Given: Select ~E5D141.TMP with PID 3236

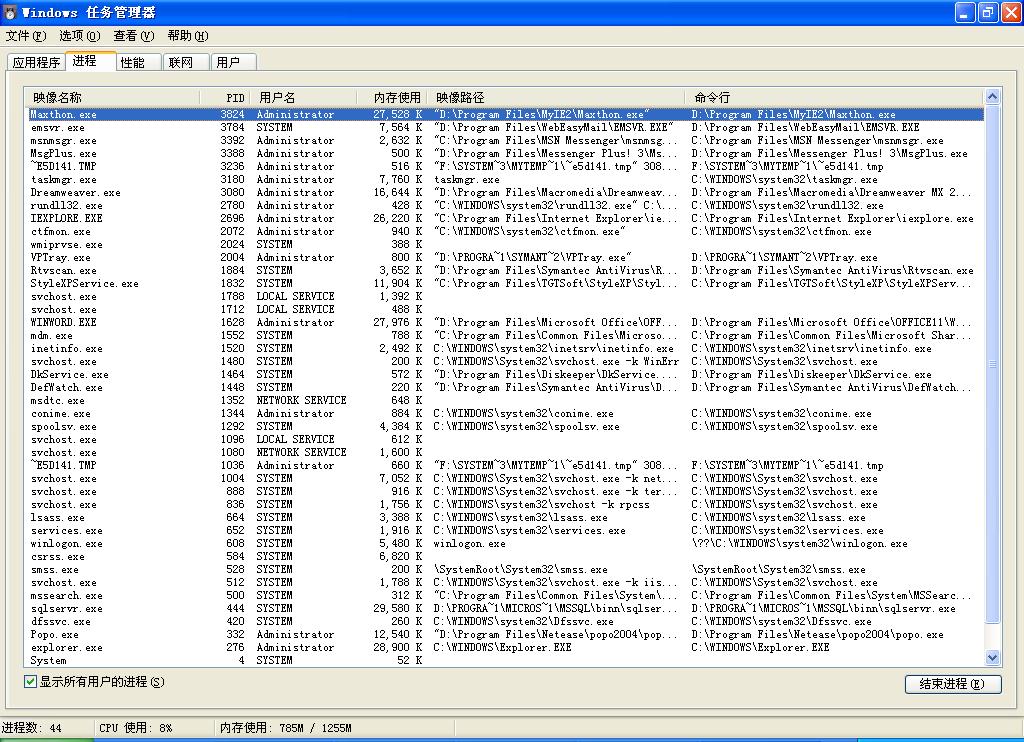Looking at the screenshot, I should point(506,167).
